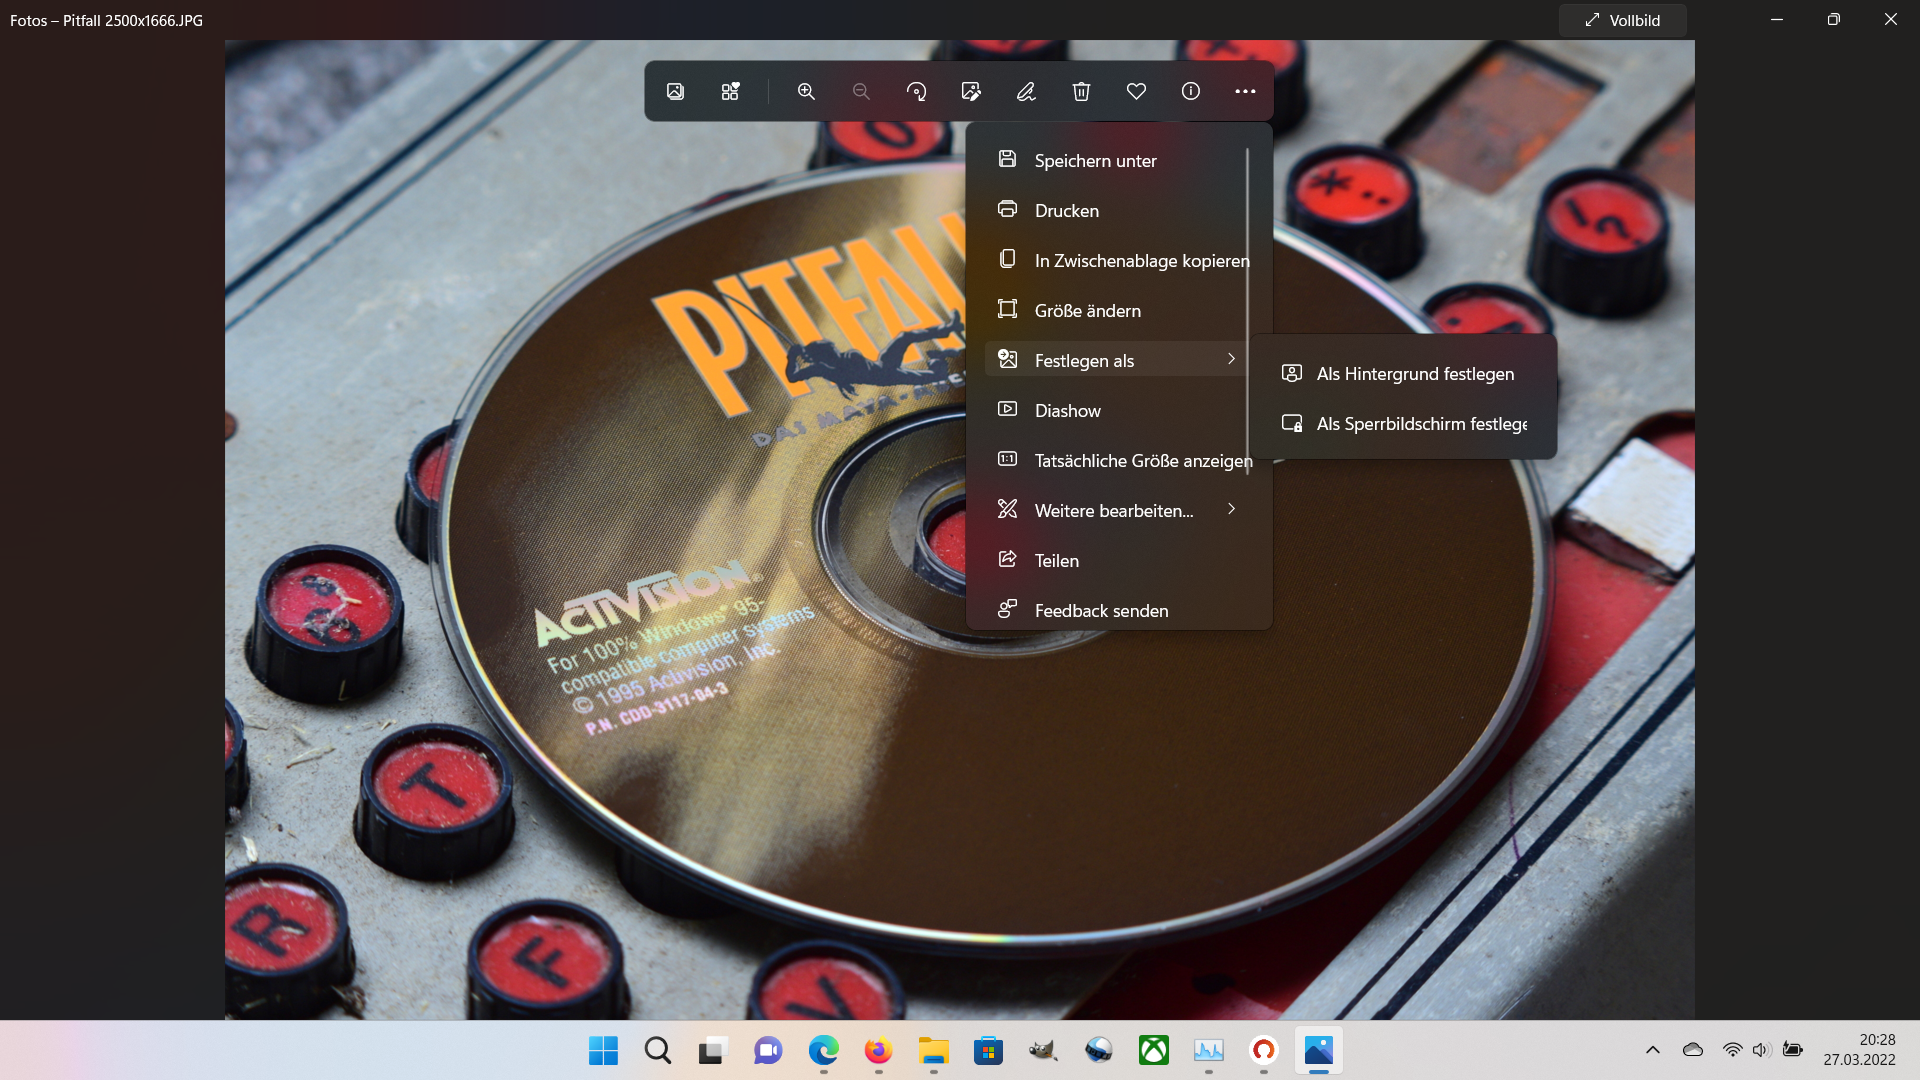1920x1080 pixels.
Task: Click the three dots more menu
Action: [1245, 91]
